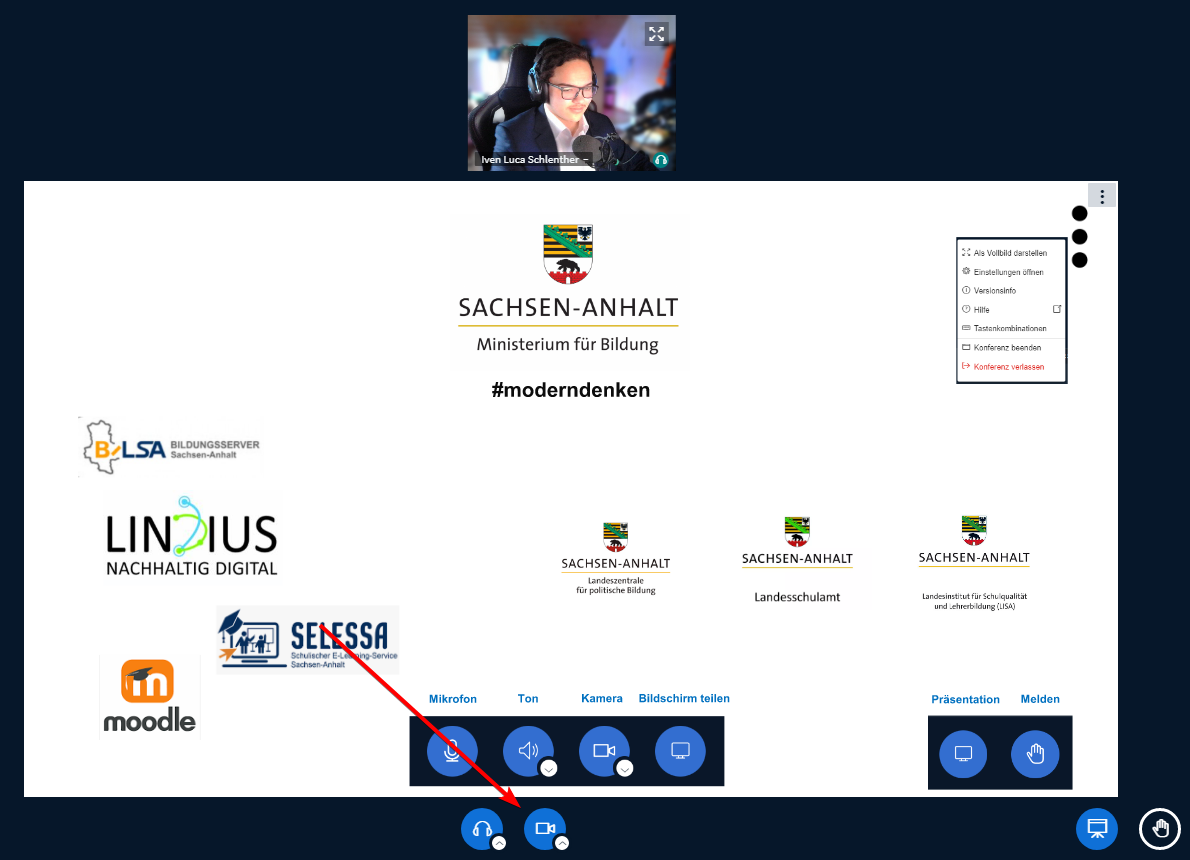Select 'Als Vollbild darstellen' menu entry
Image resolution: width=1190 pixels, height=860 pixels.
click(1009, 253)
